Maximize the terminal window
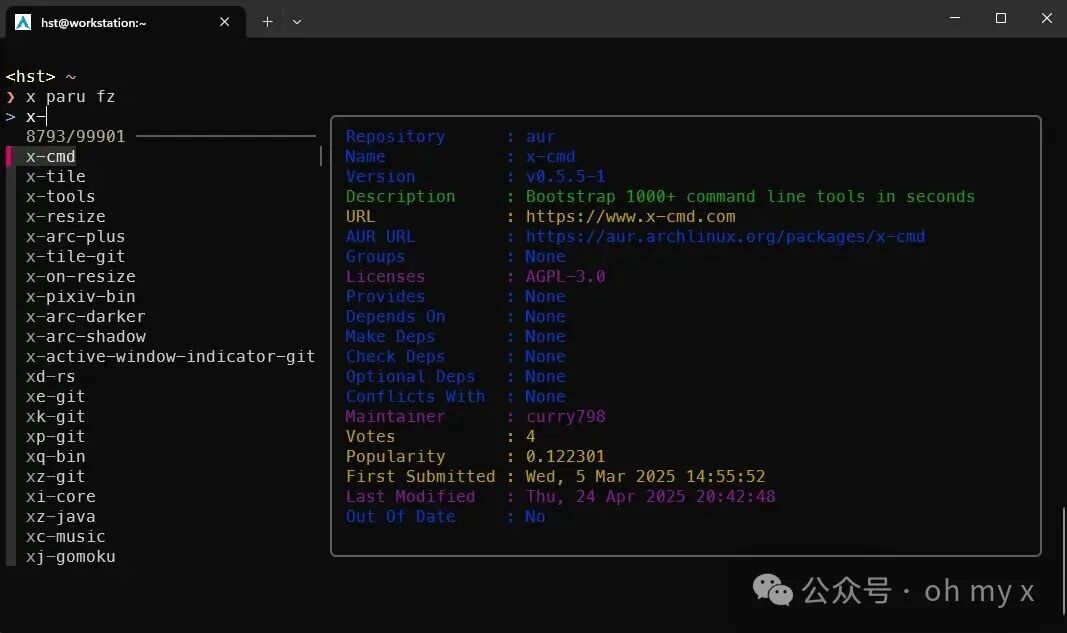 1000,18
